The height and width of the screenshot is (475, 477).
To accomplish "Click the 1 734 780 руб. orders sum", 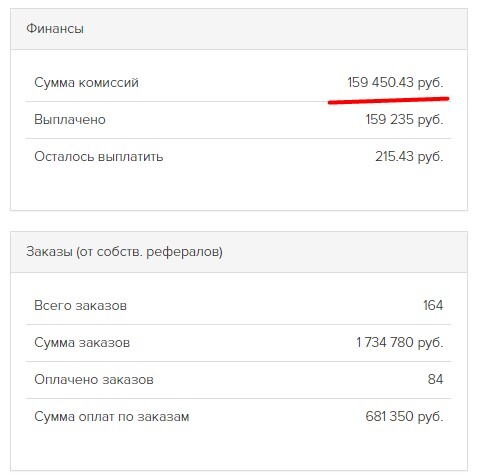I will pos(400,342).
